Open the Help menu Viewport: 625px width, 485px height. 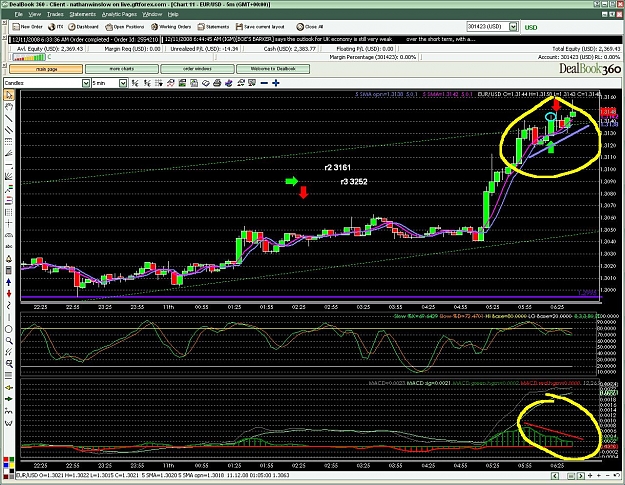(173, 14)
